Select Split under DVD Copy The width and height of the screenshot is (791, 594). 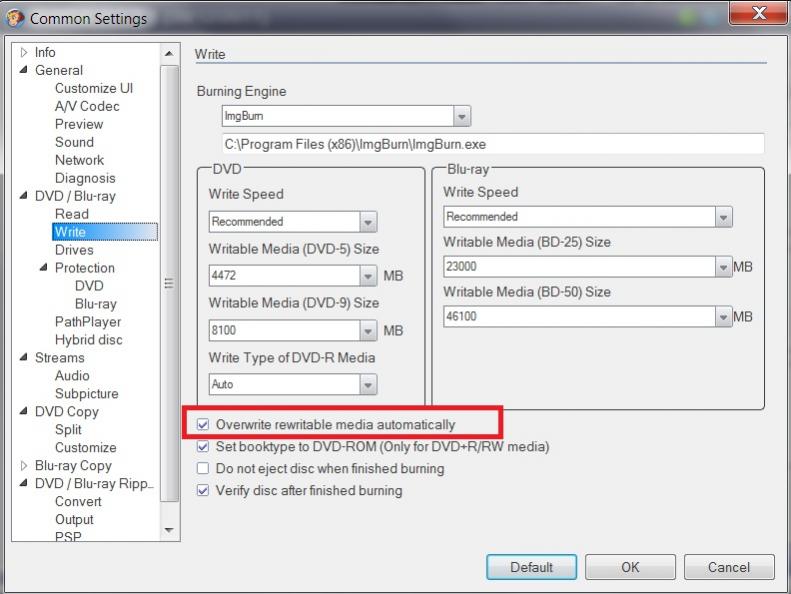pos(68,429)
